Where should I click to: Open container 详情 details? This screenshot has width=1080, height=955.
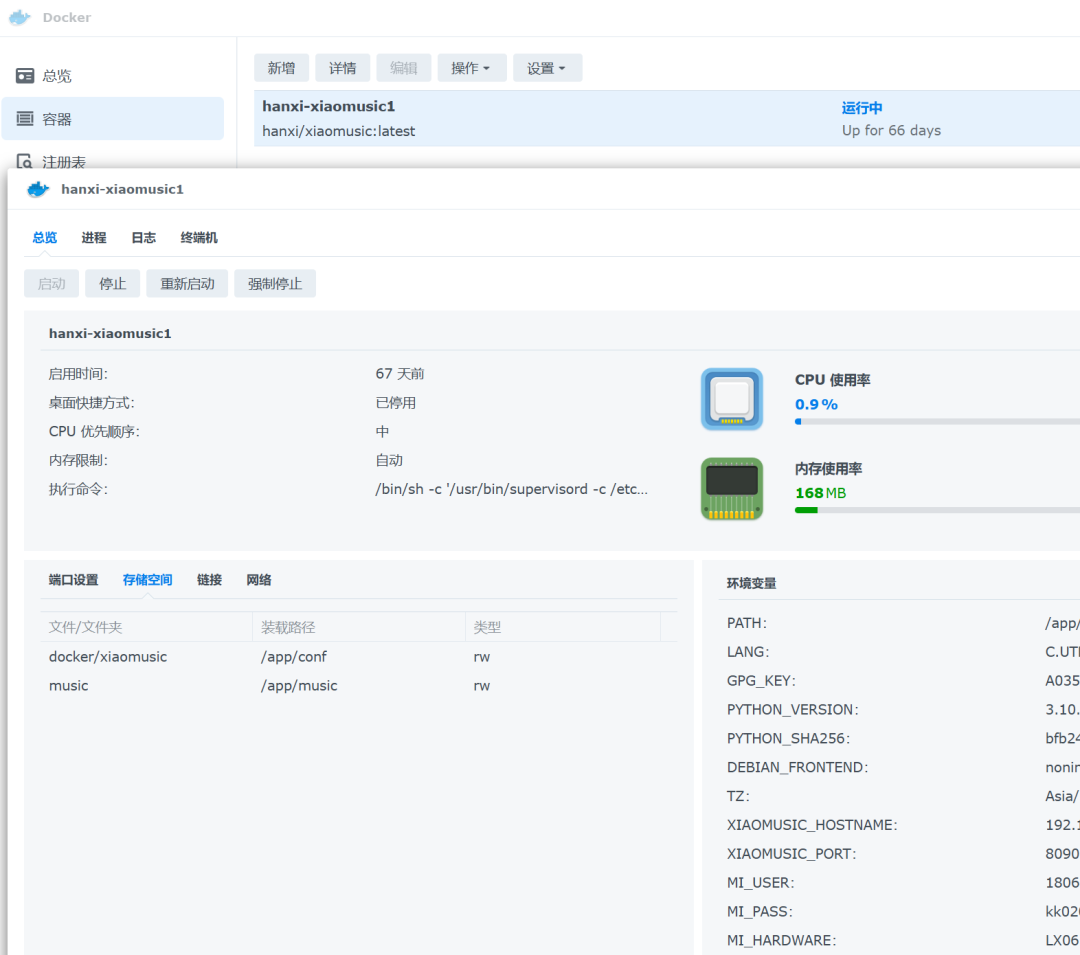[342, 68]
